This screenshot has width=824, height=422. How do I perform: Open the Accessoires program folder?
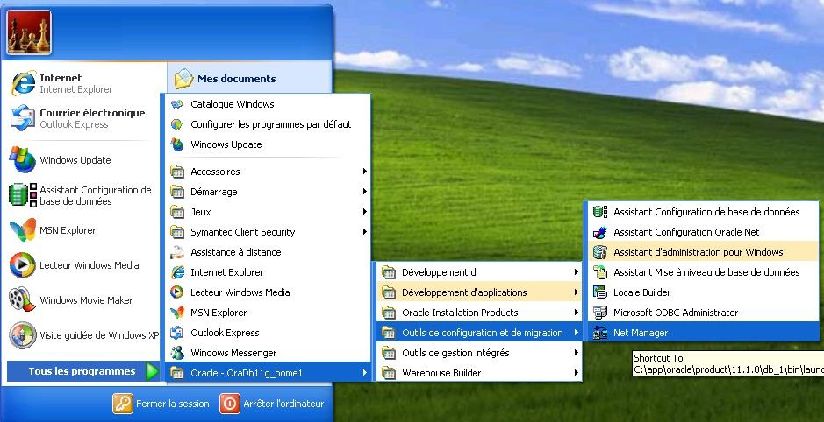(x=268, y=171)
